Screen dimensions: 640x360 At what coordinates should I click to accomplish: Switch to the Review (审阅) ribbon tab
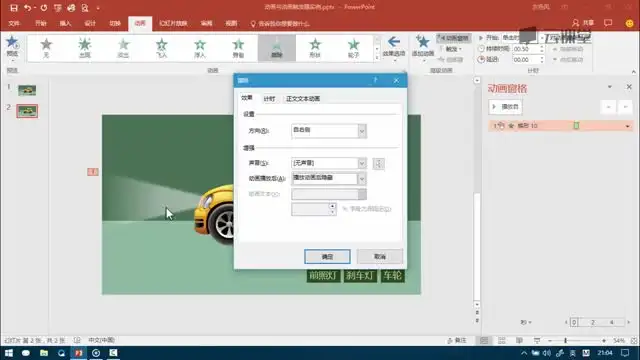pyautogui.click(x=207, y=23)
